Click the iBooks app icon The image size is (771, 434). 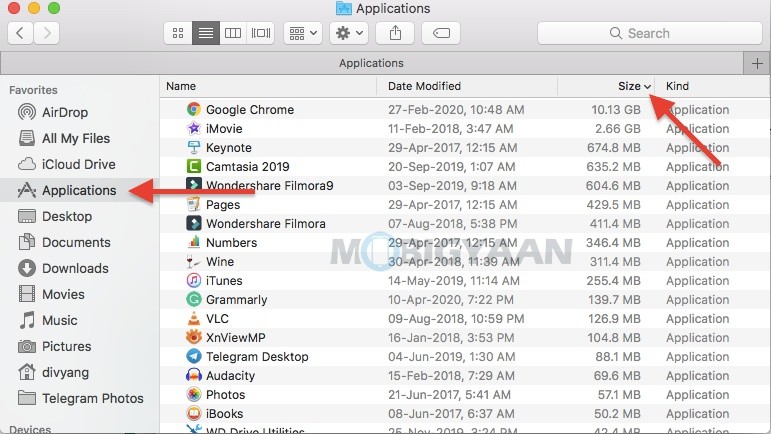[194, 413]
